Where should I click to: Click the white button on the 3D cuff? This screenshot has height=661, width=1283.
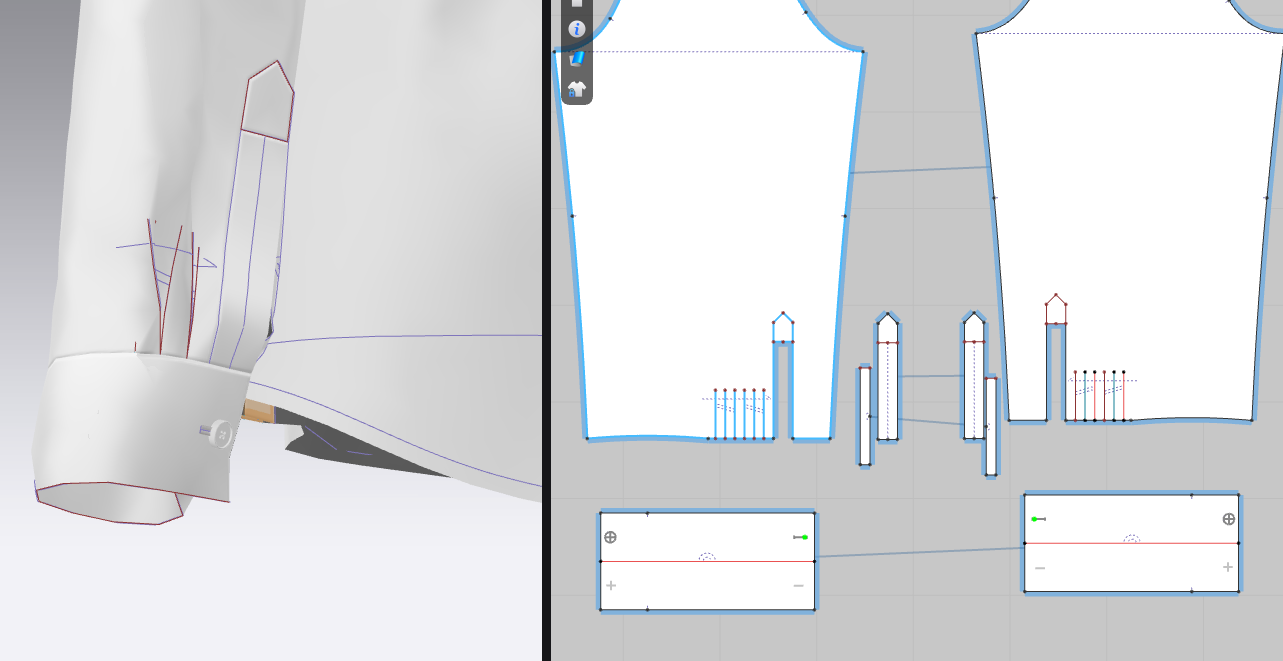(221, 434)
